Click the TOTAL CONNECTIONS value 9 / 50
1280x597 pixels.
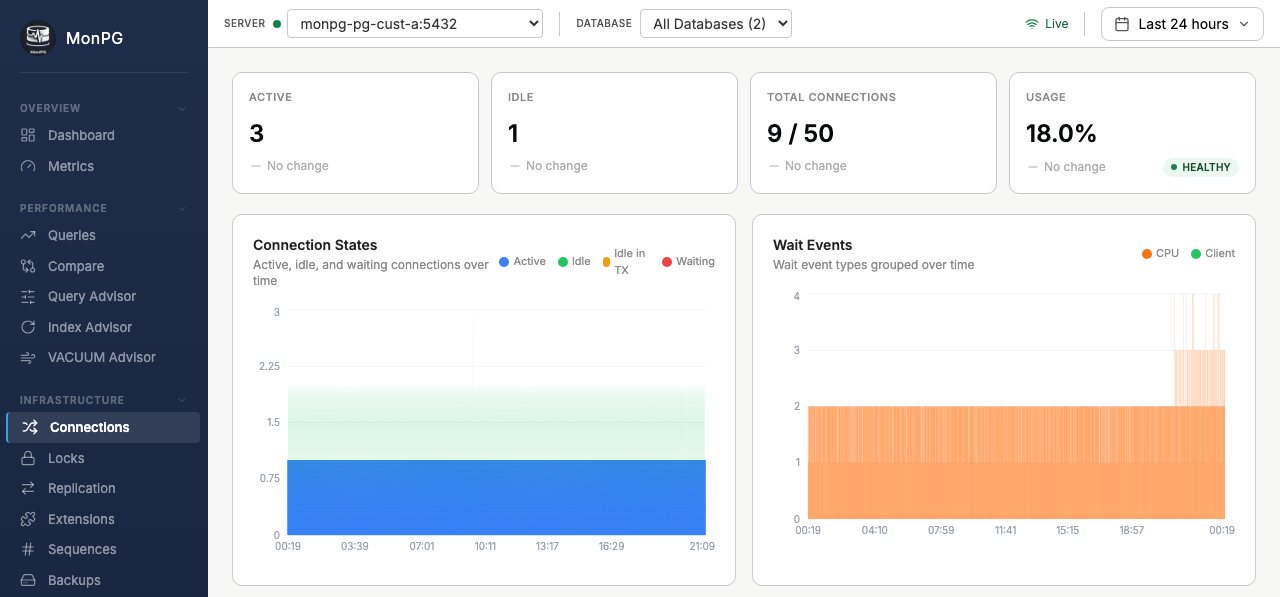coord(800,133)
